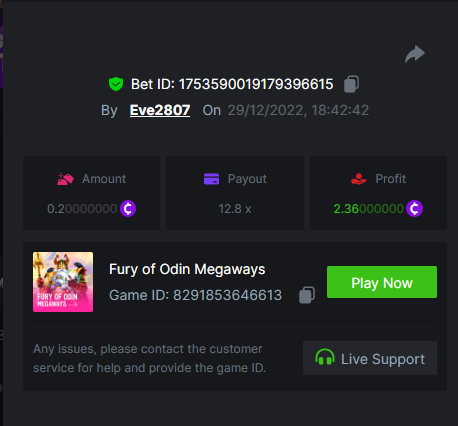Viewport: 458px width, 426px height.
Task: Click the 12.8 x payout value
Action: [235, 209]
